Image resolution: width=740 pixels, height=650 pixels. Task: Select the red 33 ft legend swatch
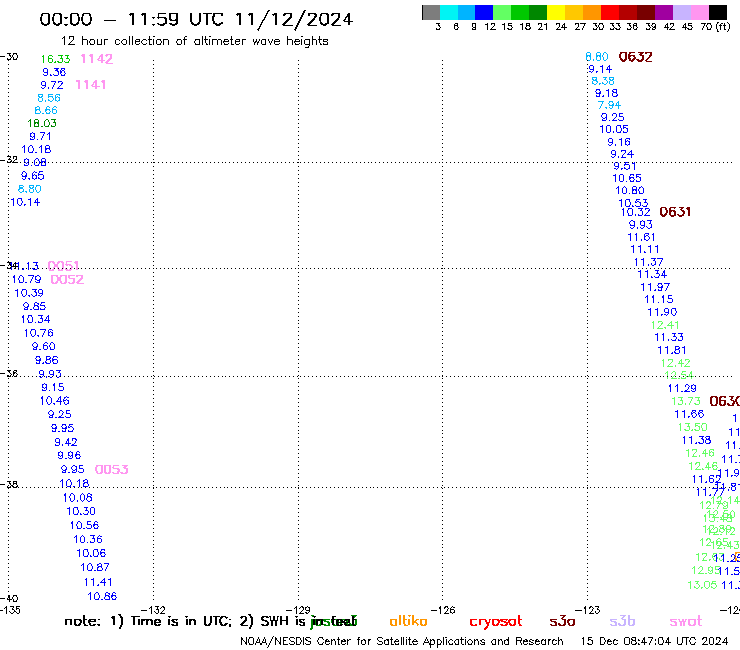[610, 12]
